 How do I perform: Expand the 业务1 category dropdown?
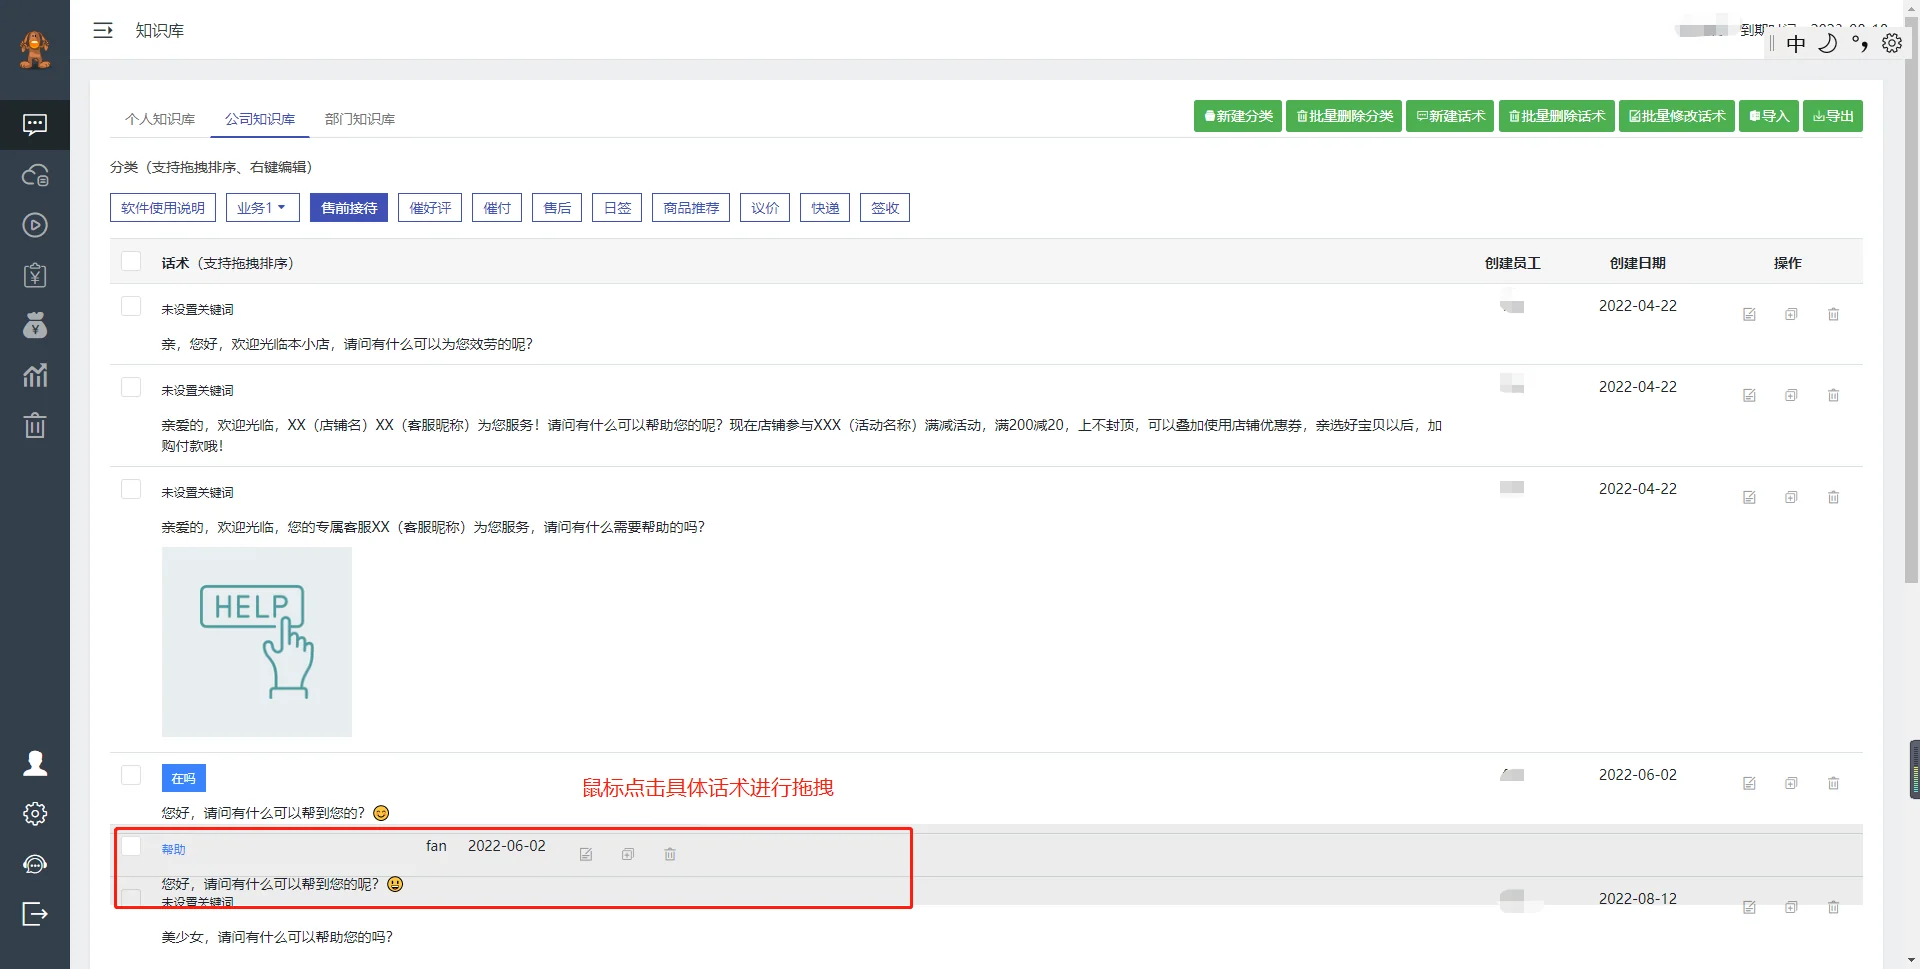(263, 208)
